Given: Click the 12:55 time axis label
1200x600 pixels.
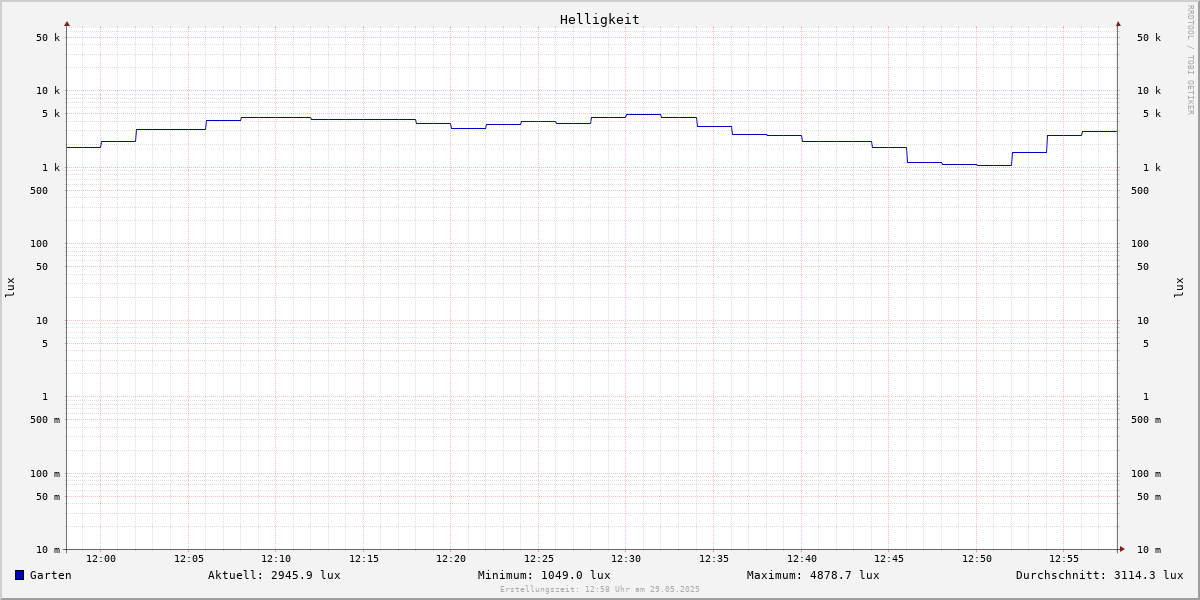Looking at the screenshot, I should coord(1064,559).
